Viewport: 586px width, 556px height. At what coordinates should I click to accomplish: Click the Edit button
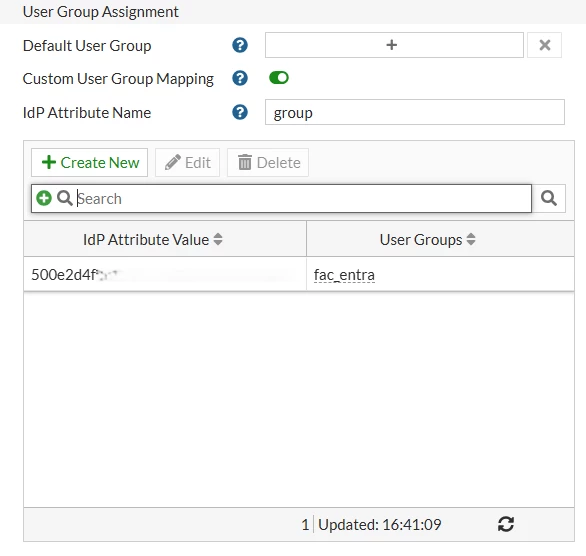pyautogui.click(x=188, y=163)
